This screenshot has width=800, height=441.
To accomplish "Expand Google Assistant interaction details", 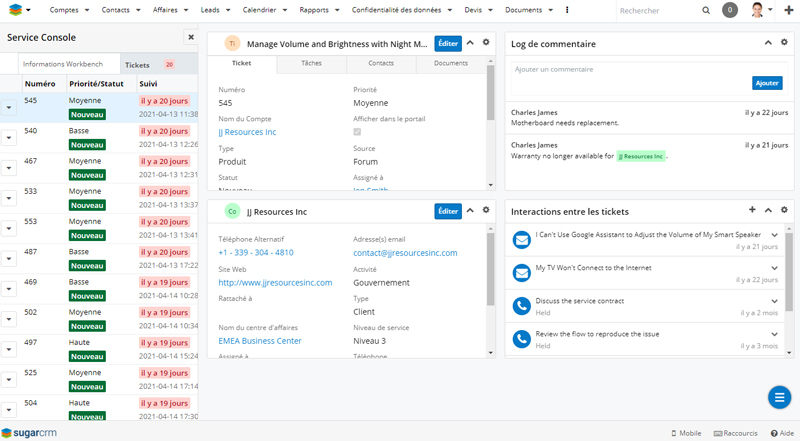I will [x=774, y=235].
